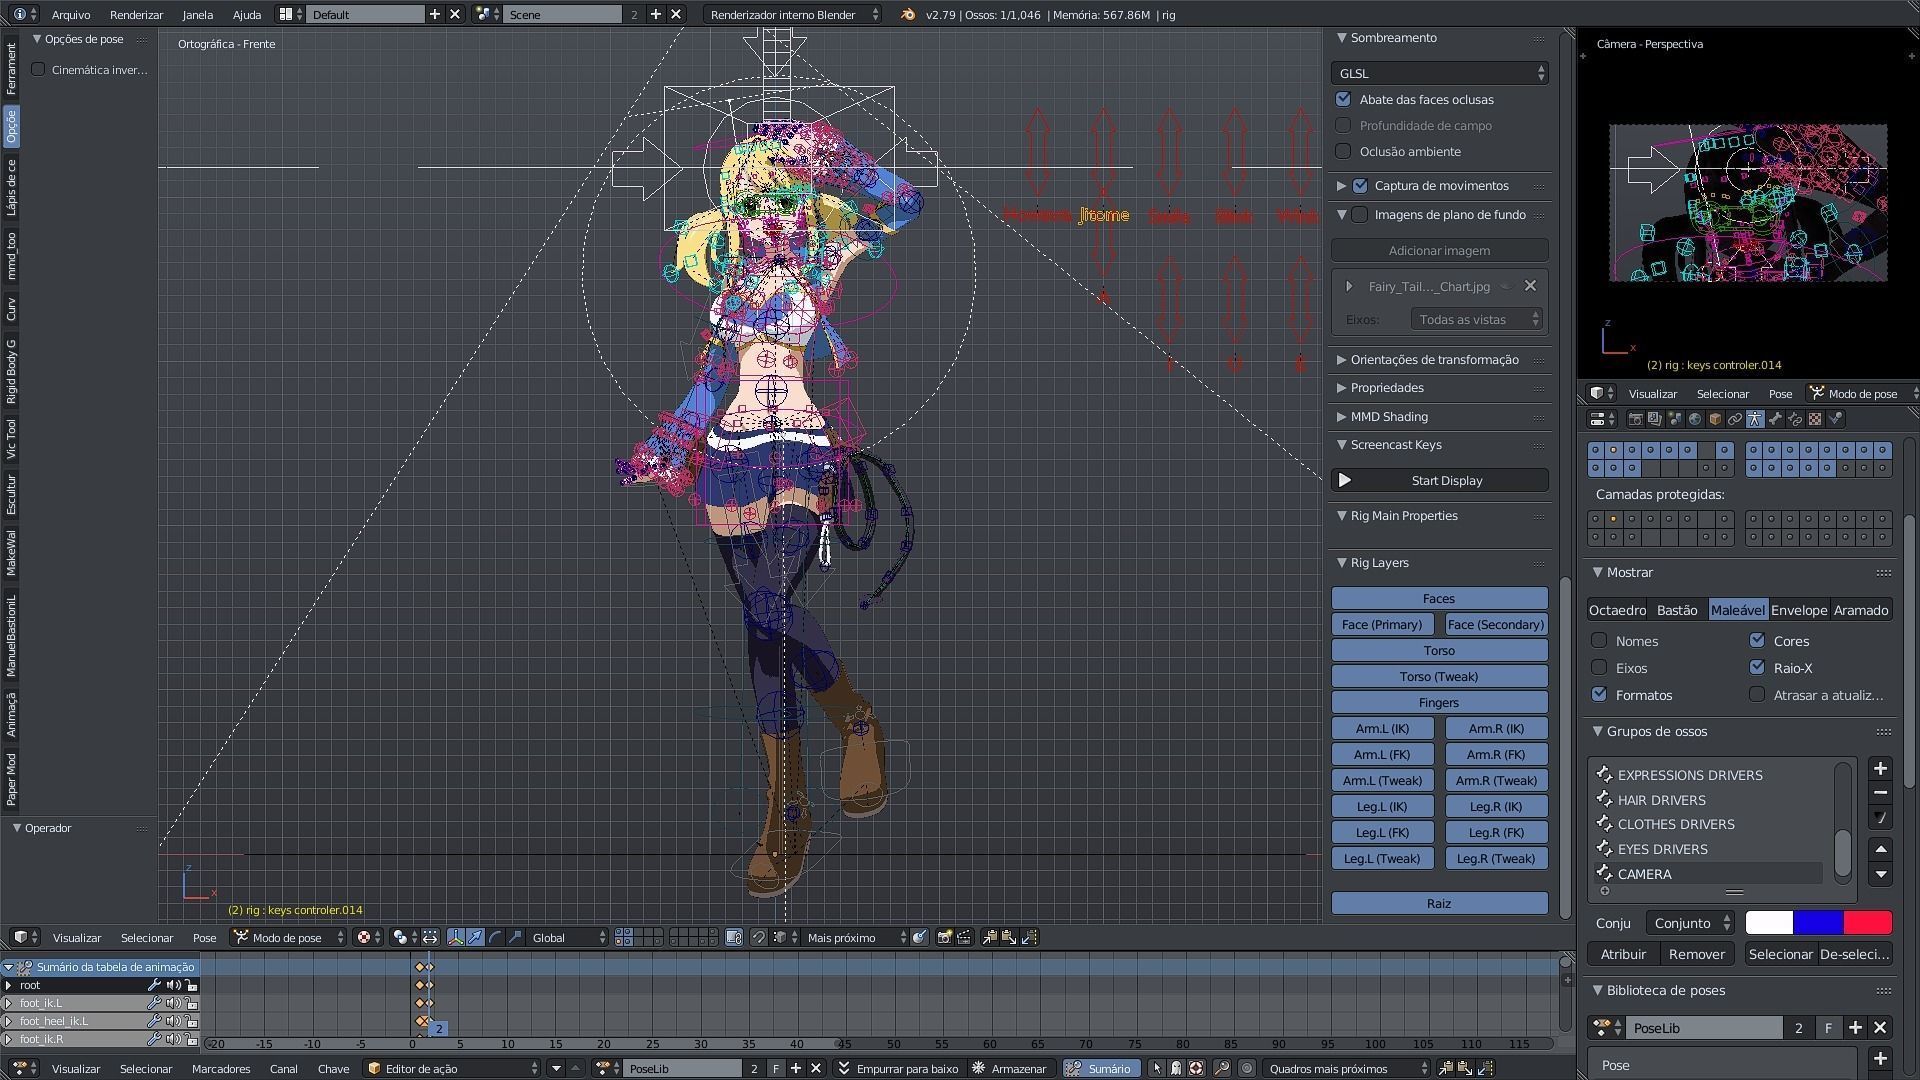This screenshot has height=1080, width=1920.
Task: Open the Ajuda menu
Action: pos(246,14)
